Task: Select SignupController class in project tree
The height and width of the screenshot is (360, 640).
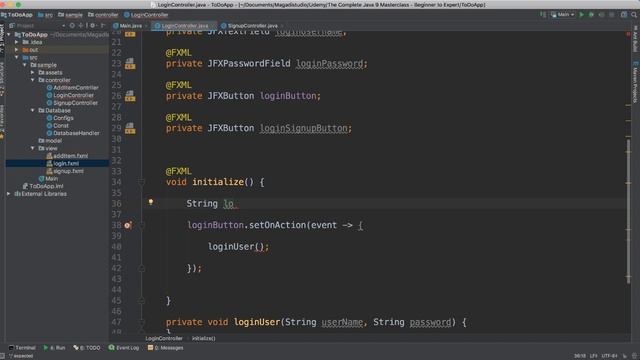Action: coord(72,103)
